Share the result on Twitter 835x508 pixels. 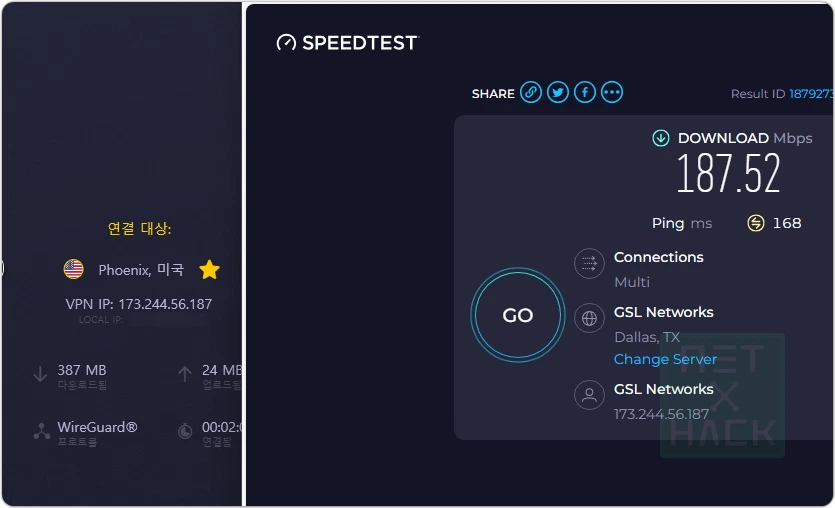click(558, 93)
